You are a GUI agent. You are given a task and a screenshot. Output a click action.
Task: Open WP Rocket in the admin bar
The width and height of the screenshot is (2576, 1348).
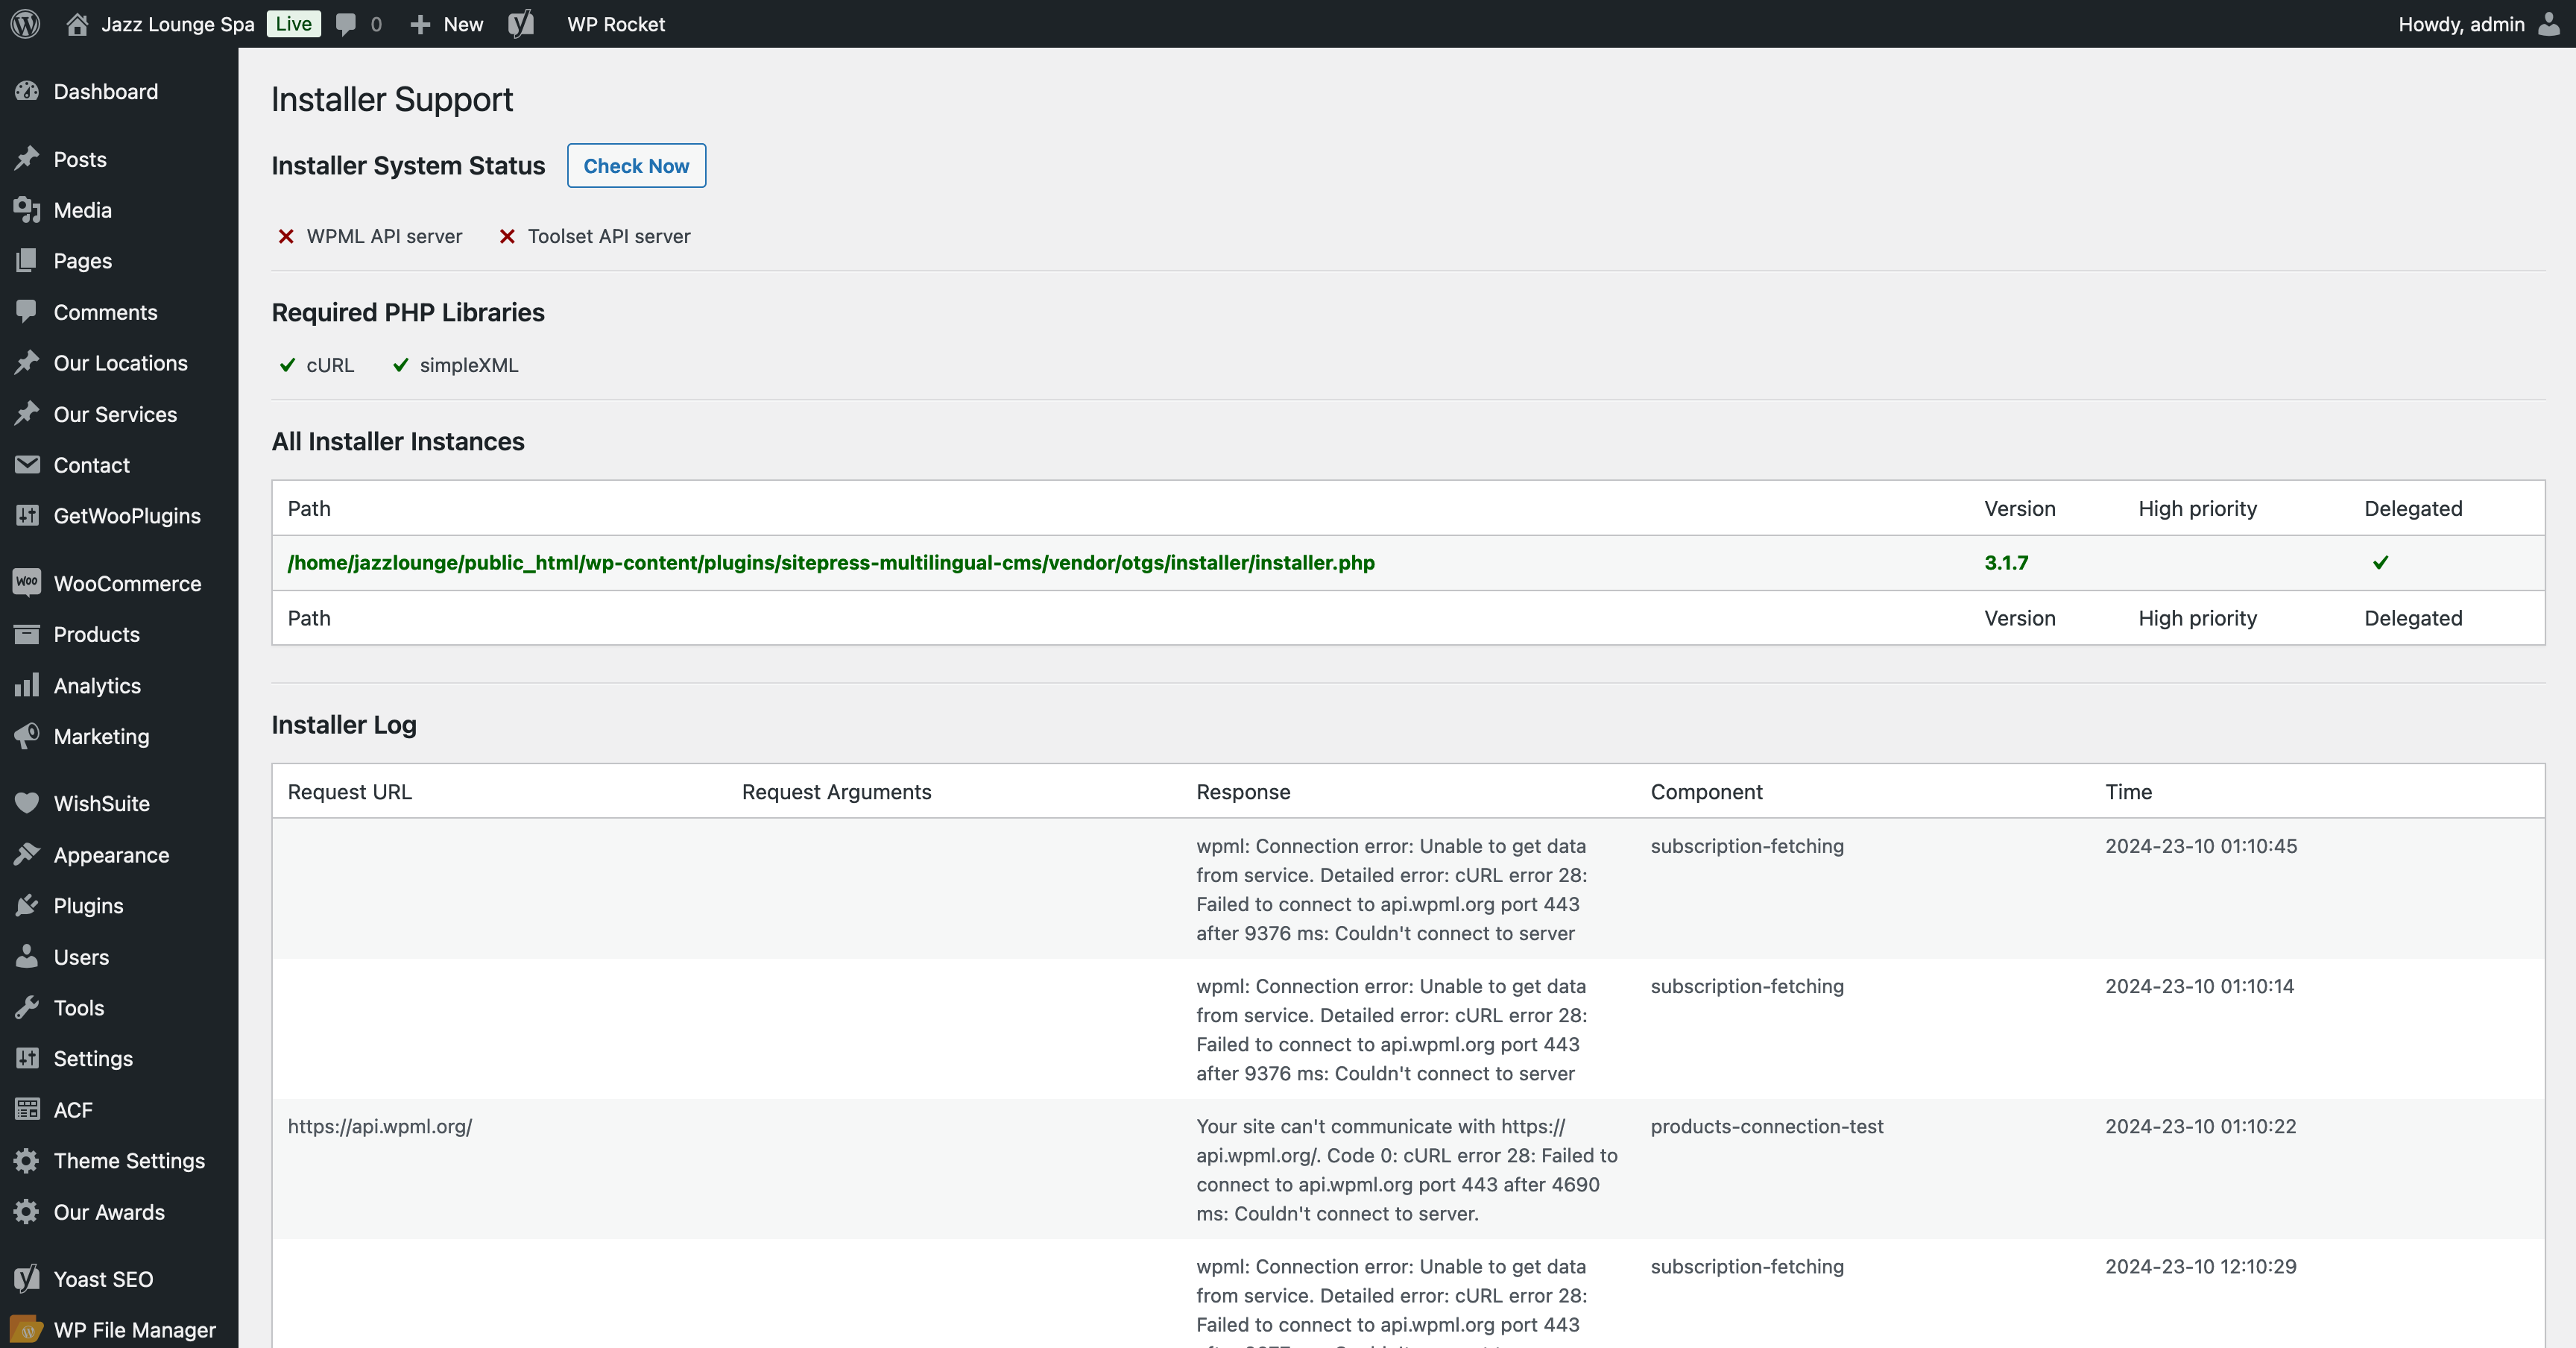(x=616, y=24)
